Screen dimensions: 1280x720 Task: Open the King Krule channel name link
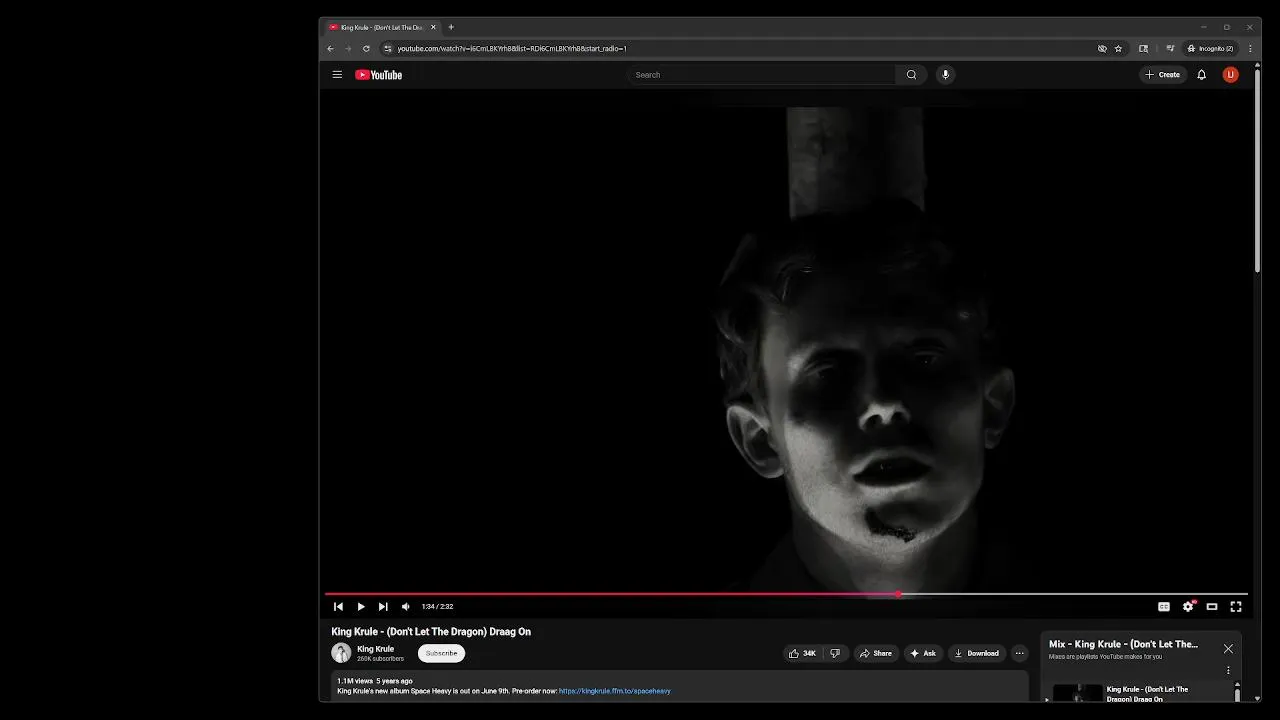375,649
